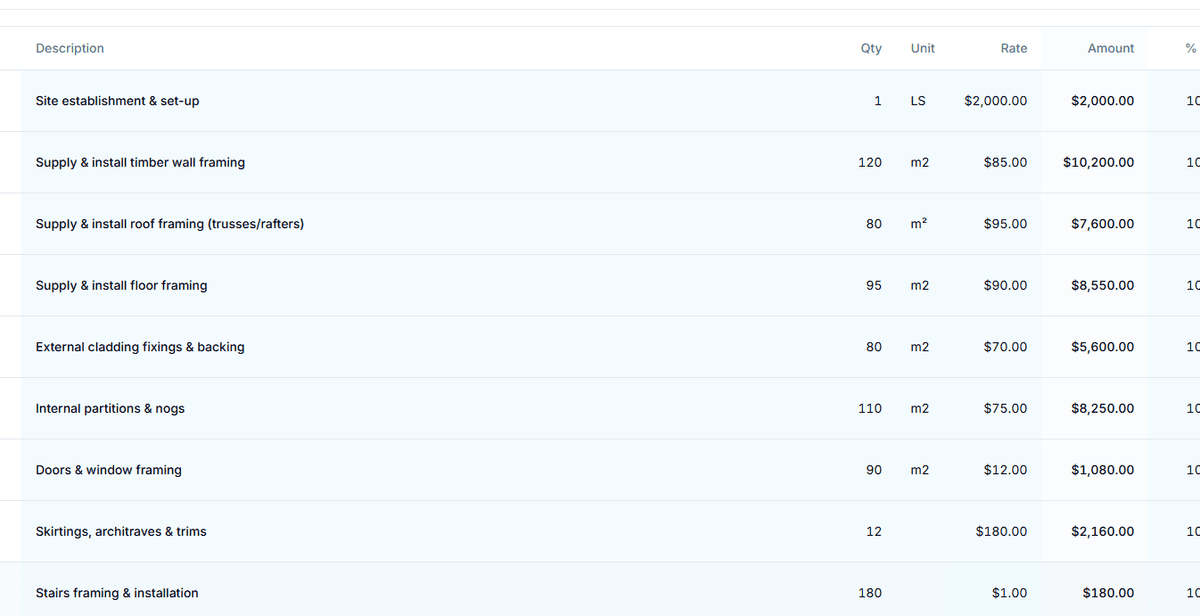
Task: Click the Supply & install timber wall framing description
Action: [x=140, y=162]
